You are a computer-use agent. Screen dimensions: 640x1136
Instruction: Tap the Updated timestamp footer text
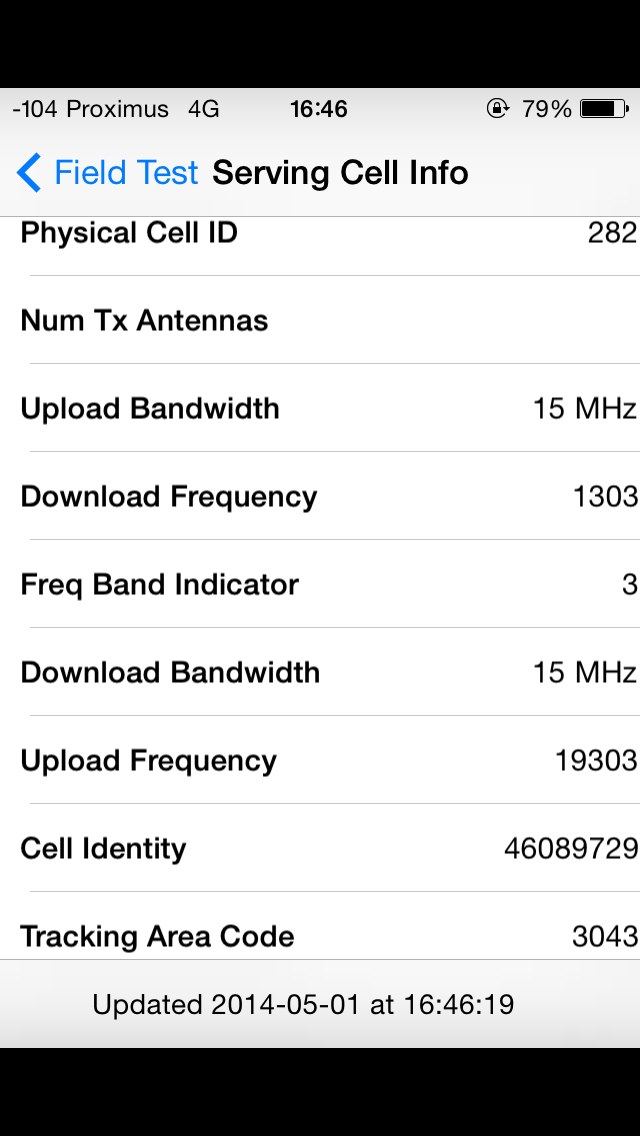303,1004
